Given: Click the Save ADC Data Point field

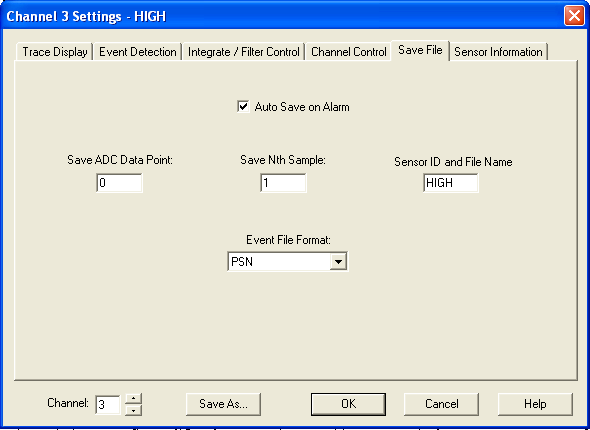Looking at the screenshot, I should [x=119, y=183].
